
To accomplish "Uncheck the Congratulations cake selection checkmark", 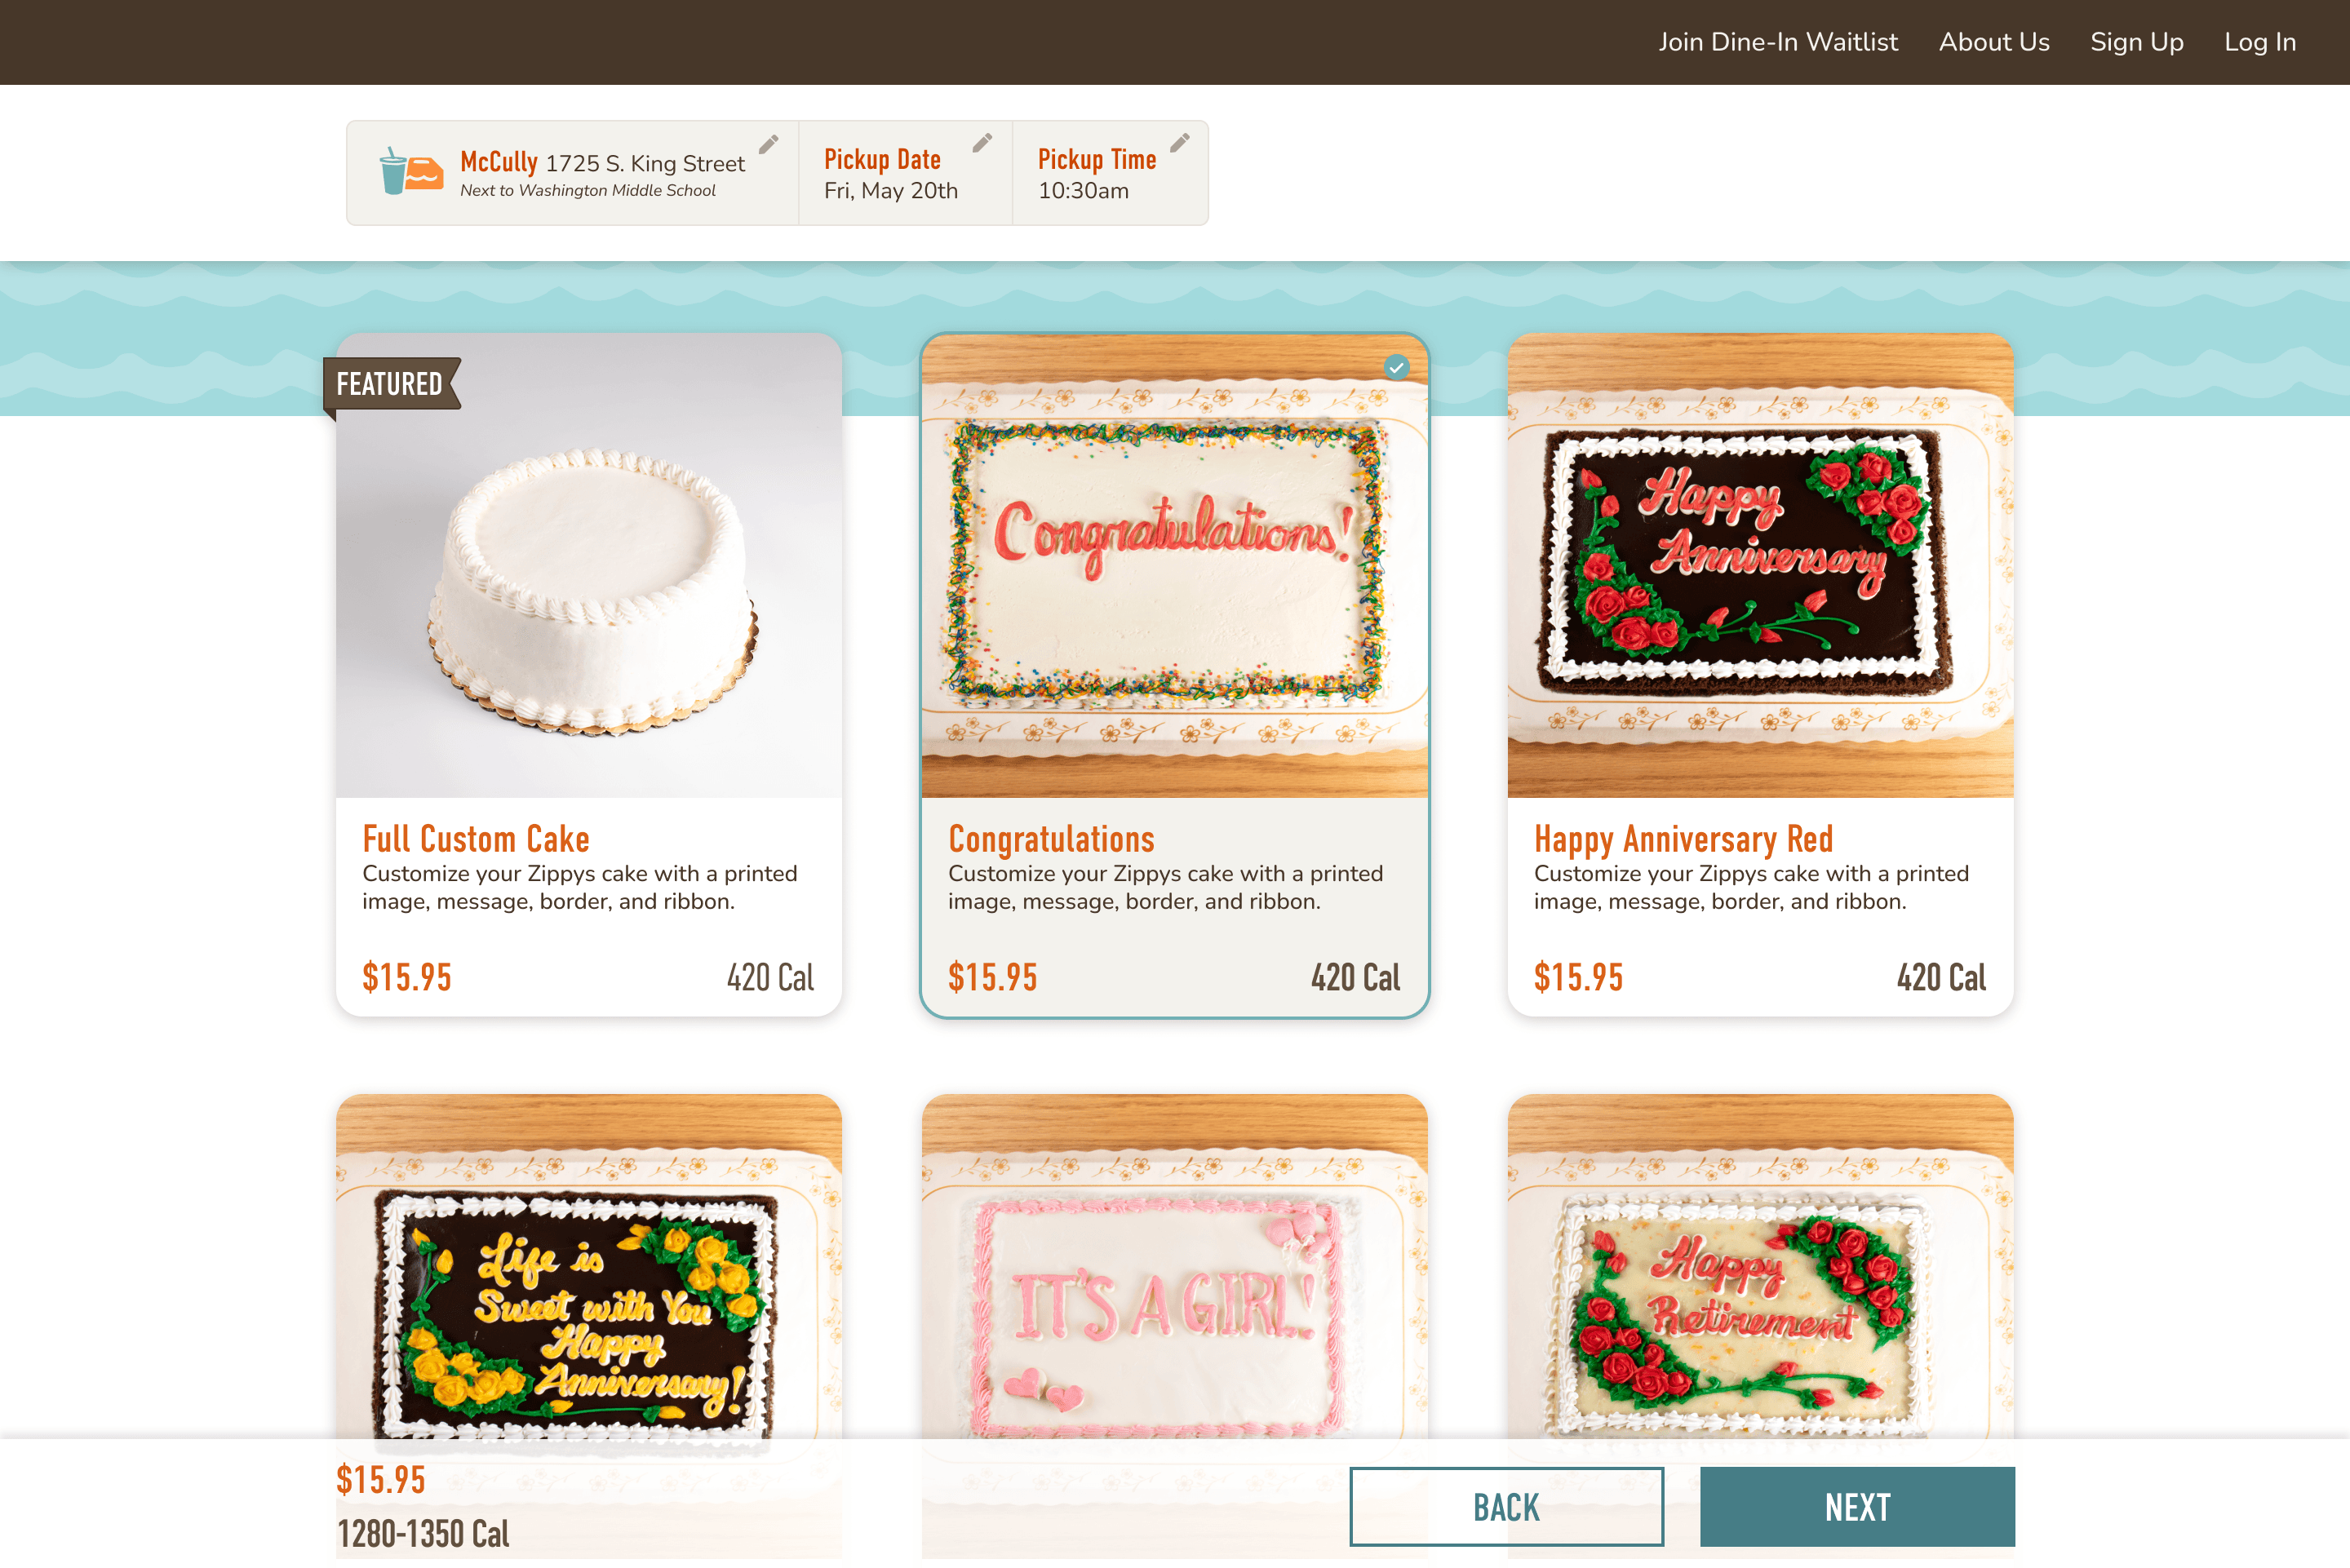I will click(1396, 367).
